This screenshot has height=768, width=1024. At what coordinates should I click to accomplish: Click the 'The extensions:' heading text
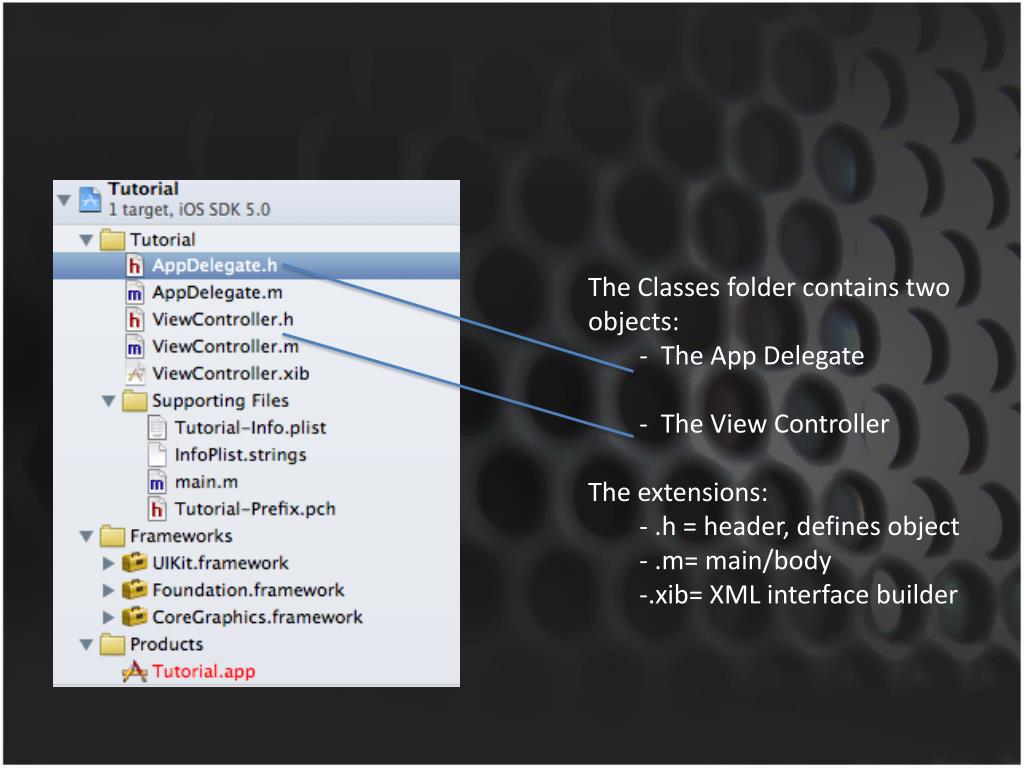[678, 492]
